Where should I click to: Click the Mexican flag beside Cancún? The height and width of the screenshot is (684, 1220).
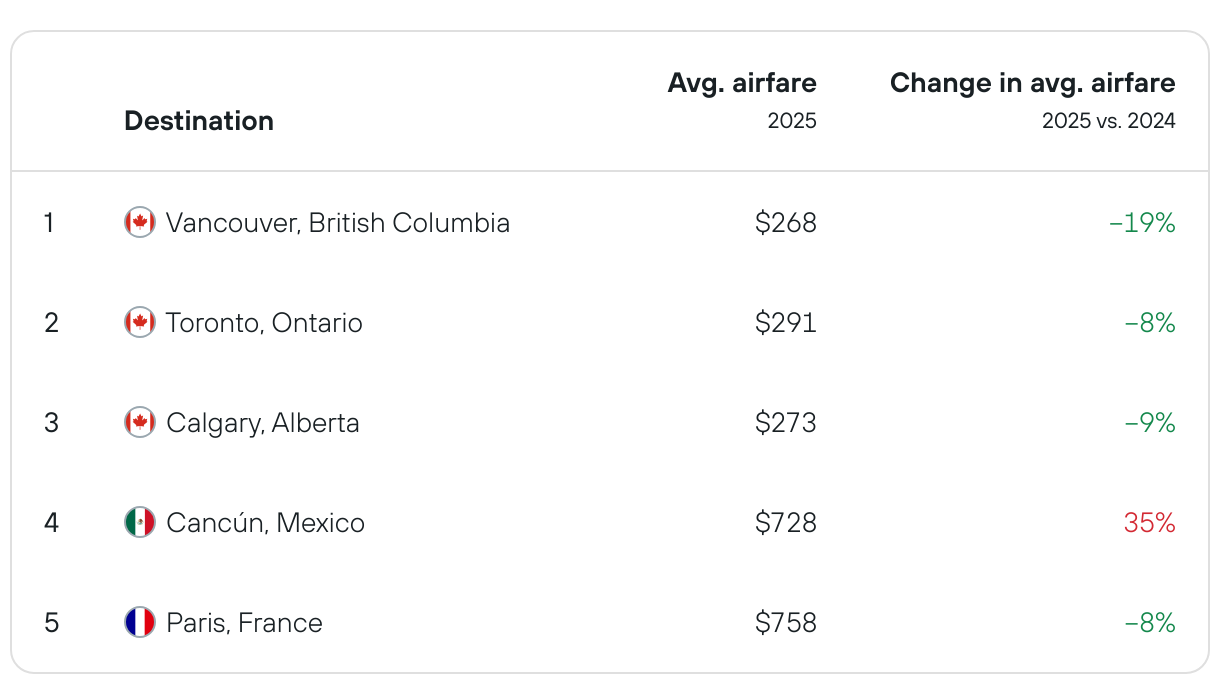pos(140,522)
